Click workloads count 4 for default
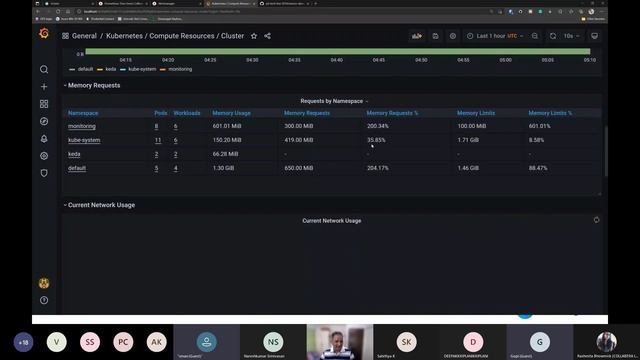640x360 pixels. (x=176, y=168)
